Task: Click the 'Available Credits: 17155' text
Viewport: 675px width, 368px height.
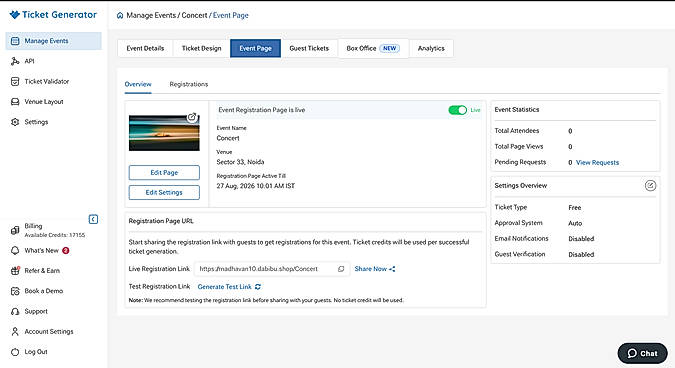Action: tap(55, 235)
